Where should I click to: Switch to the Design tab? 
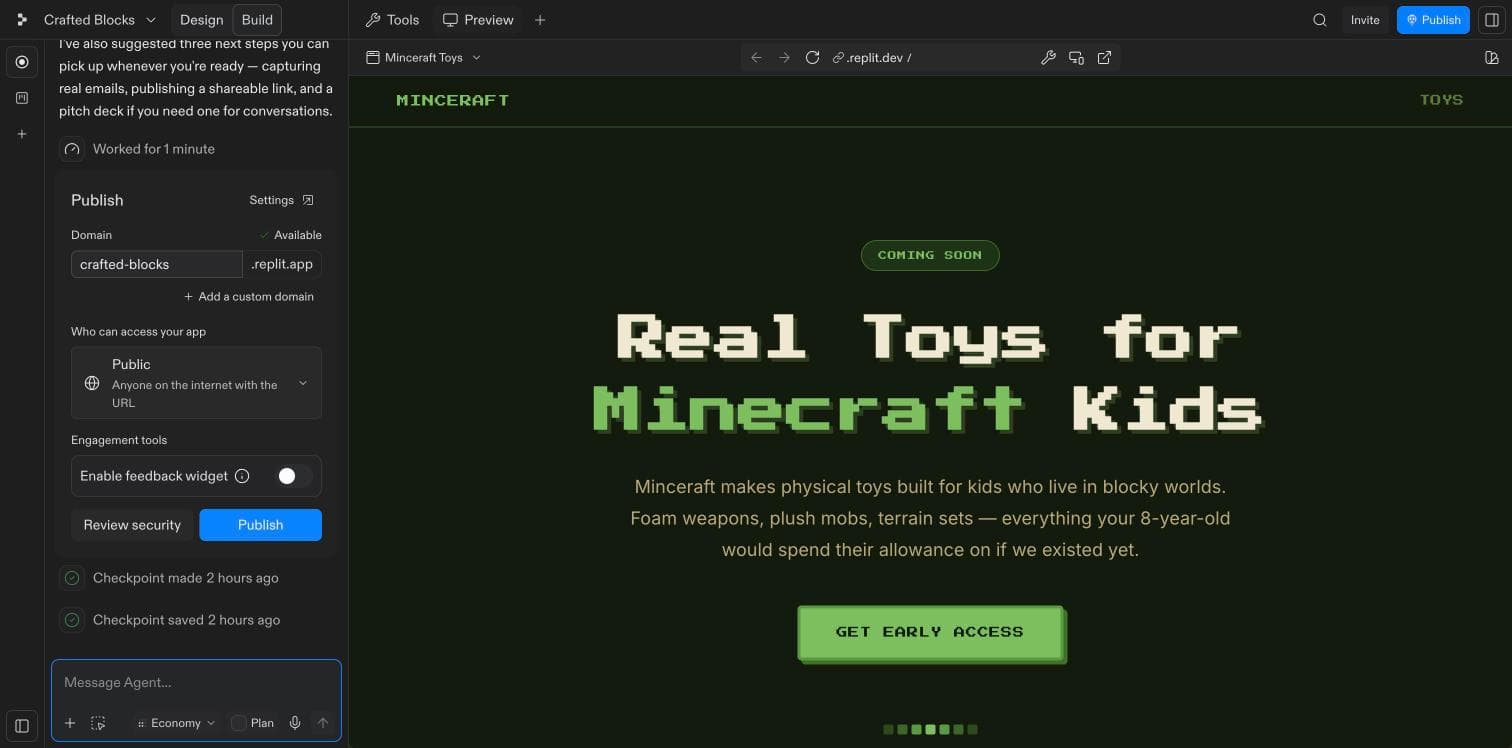(201, 20)
